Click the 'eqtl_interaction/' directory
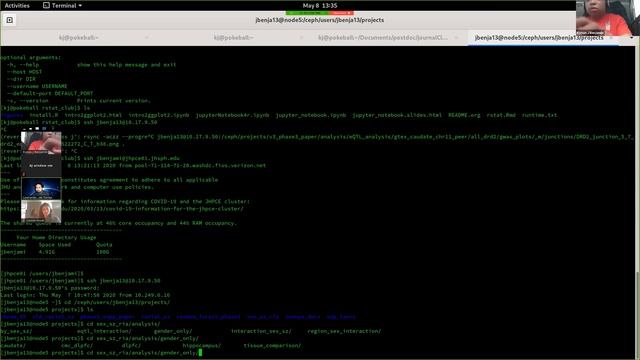640x360 pixels. (x=104, y=331)
